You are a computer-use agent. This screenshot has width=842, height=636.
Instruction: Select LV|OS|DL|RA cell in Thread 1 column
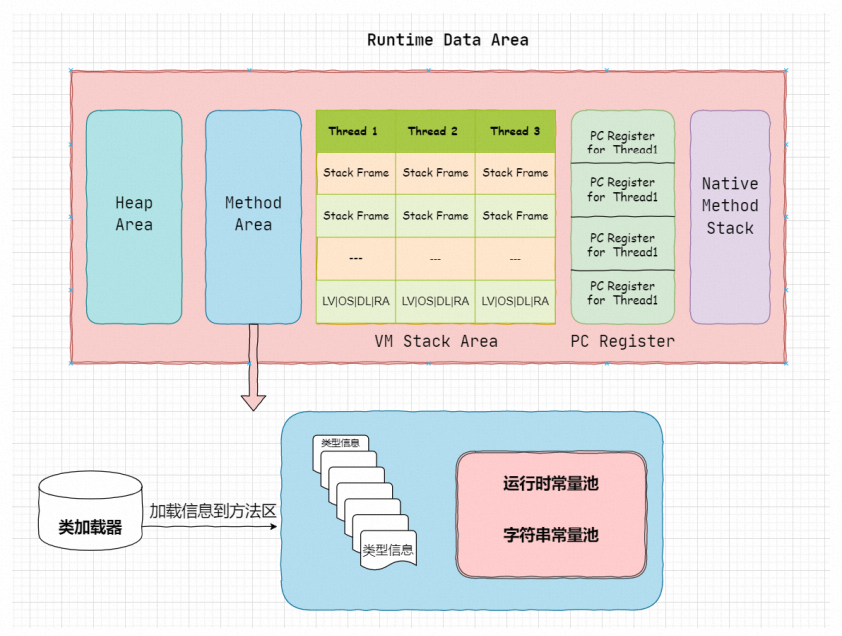coord(355,302)
